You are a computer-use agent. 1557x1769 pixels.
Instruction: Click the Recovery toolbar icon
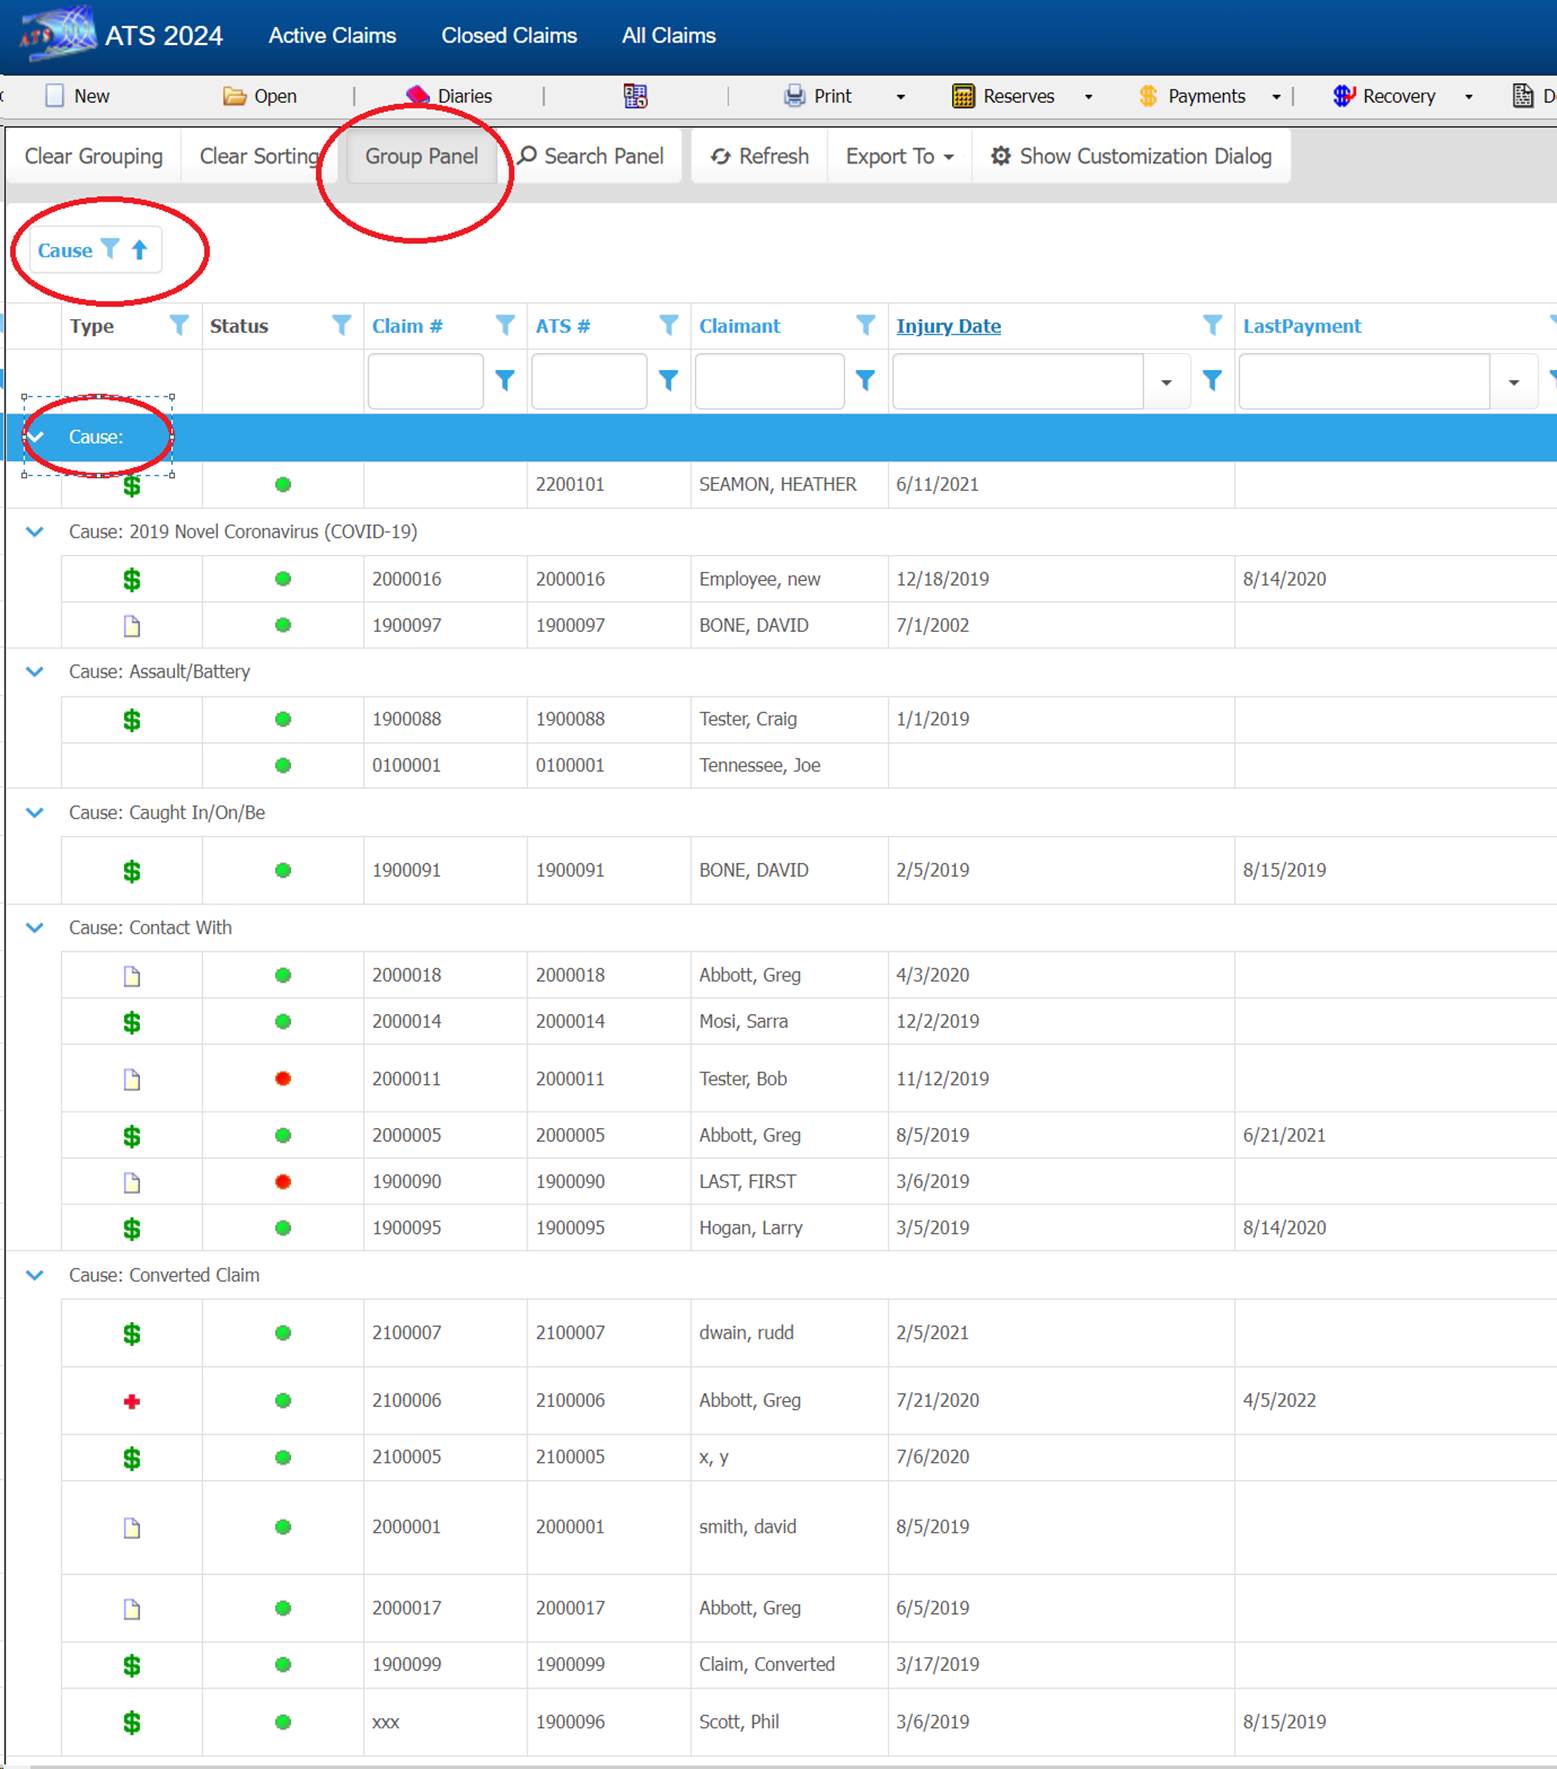[x=1343, y=96]
